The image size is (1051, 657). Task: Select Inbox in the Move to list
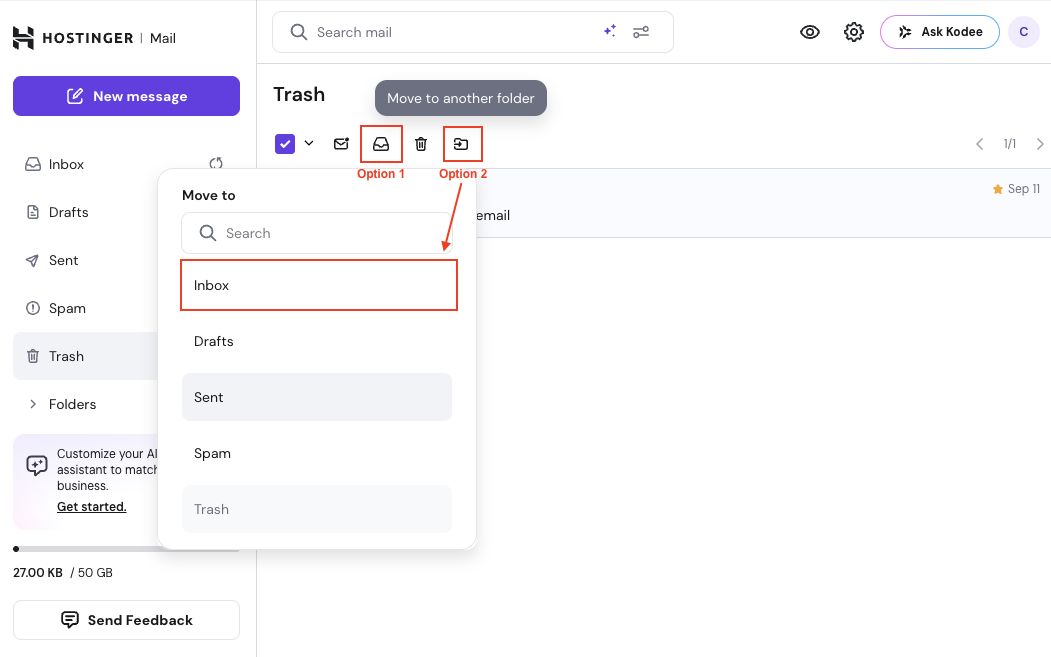318,285
